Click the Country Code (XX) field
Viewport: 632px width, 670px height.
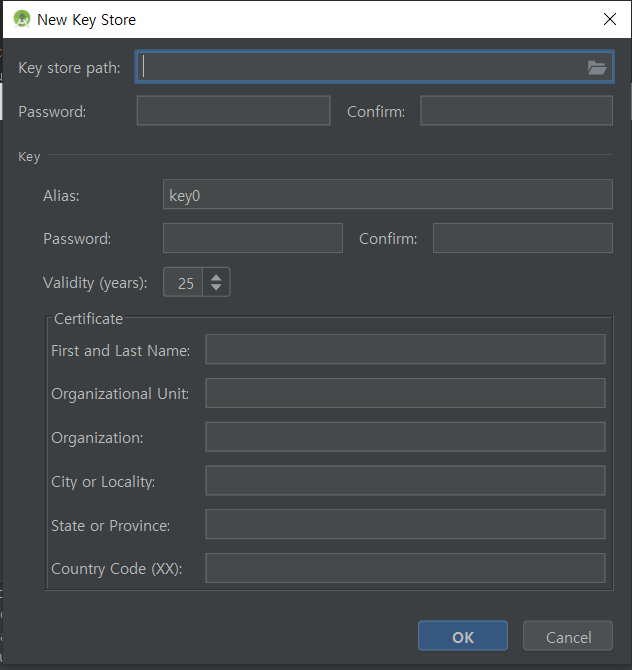(405, 568)
